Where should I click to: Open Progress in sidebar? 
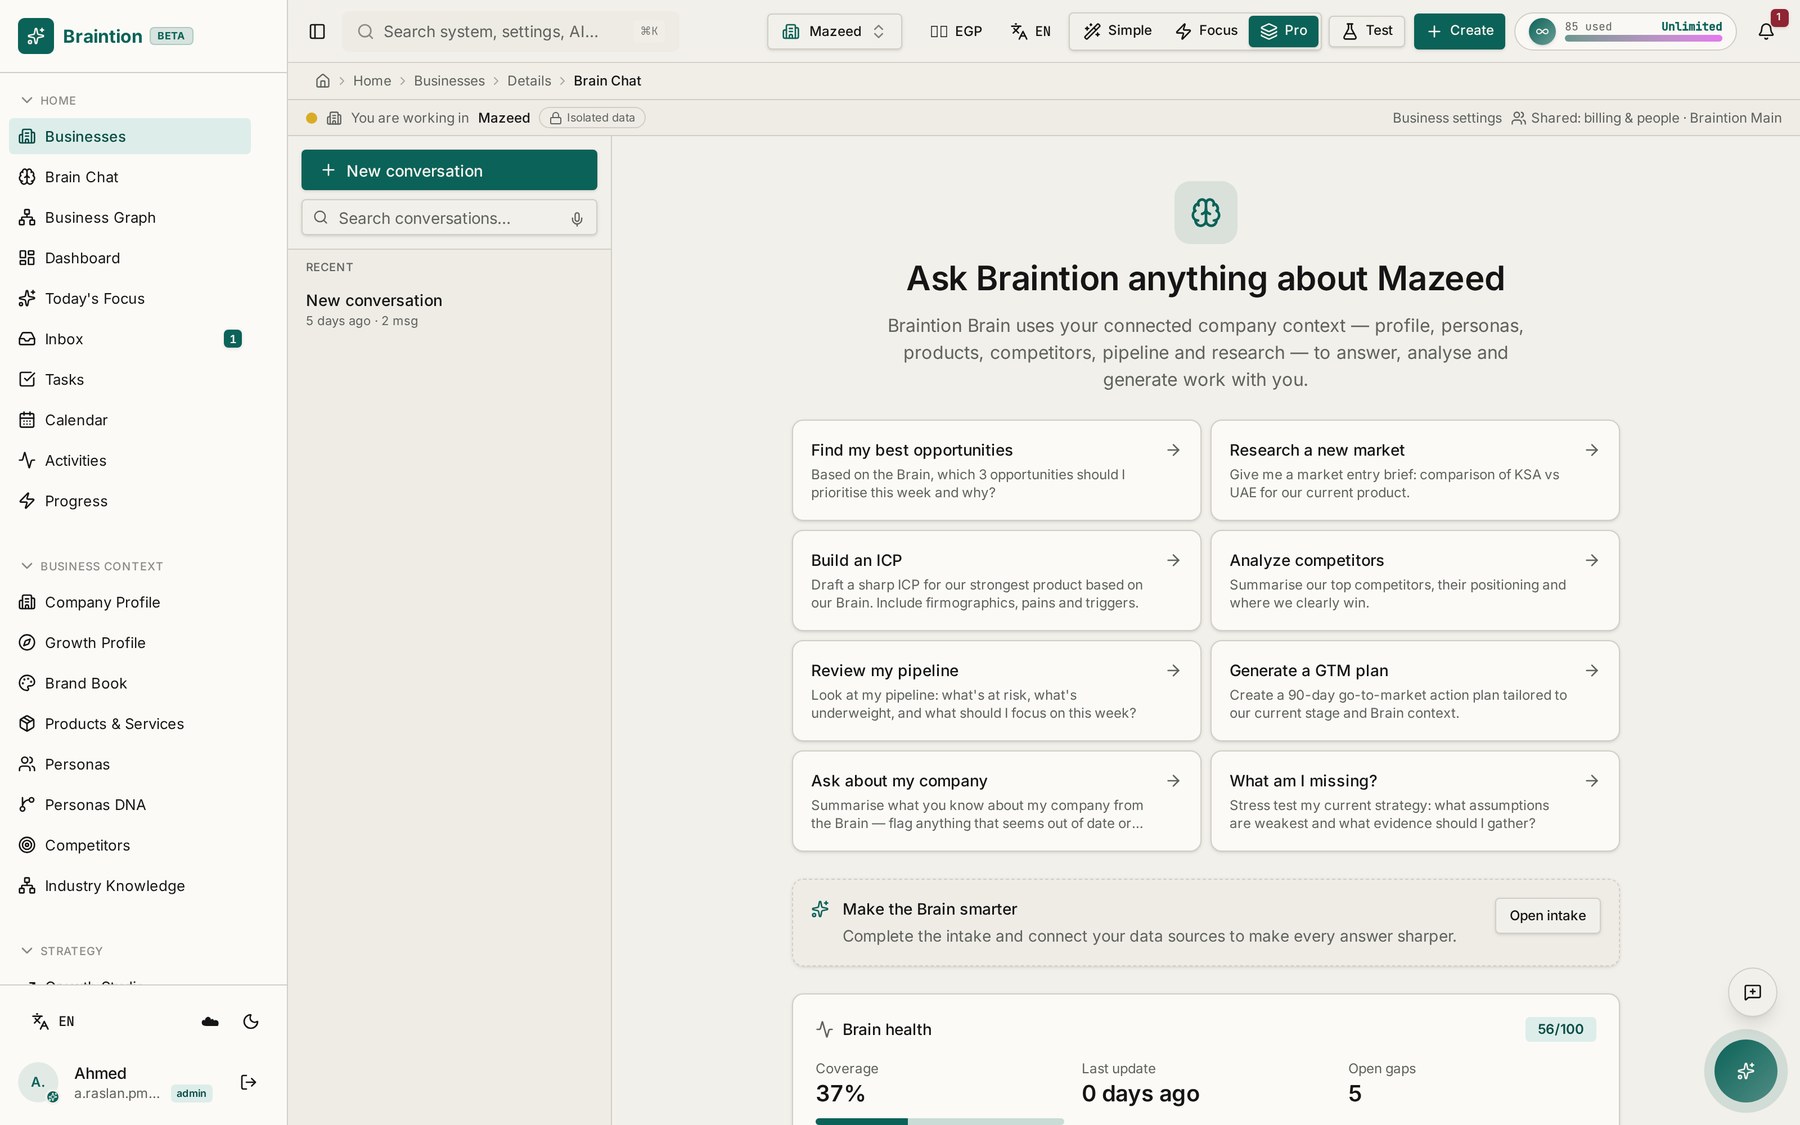pos(130,501)
